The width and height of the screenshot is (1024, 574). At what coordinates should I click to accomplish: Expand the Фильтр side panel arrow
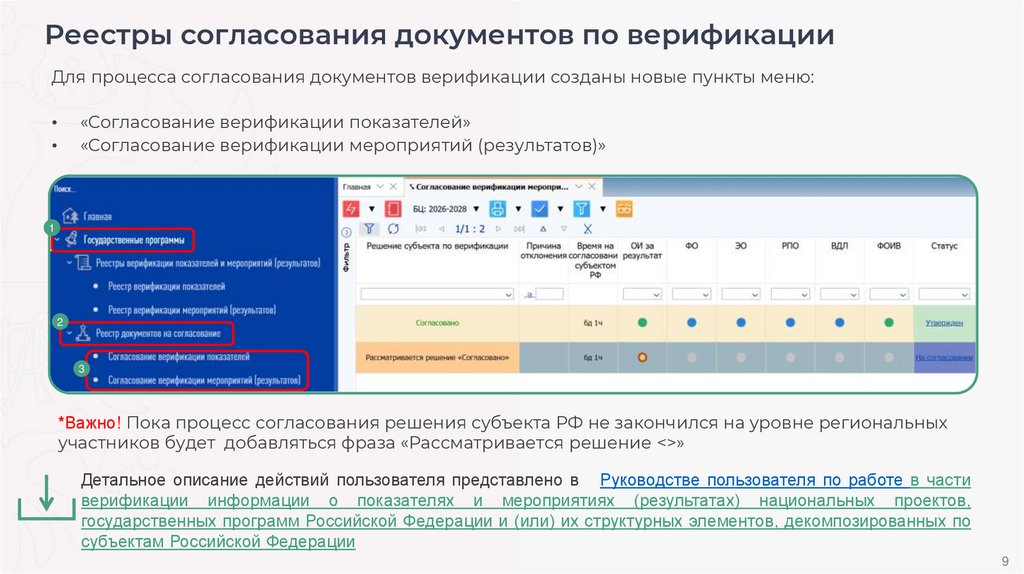tap(346, 232)
